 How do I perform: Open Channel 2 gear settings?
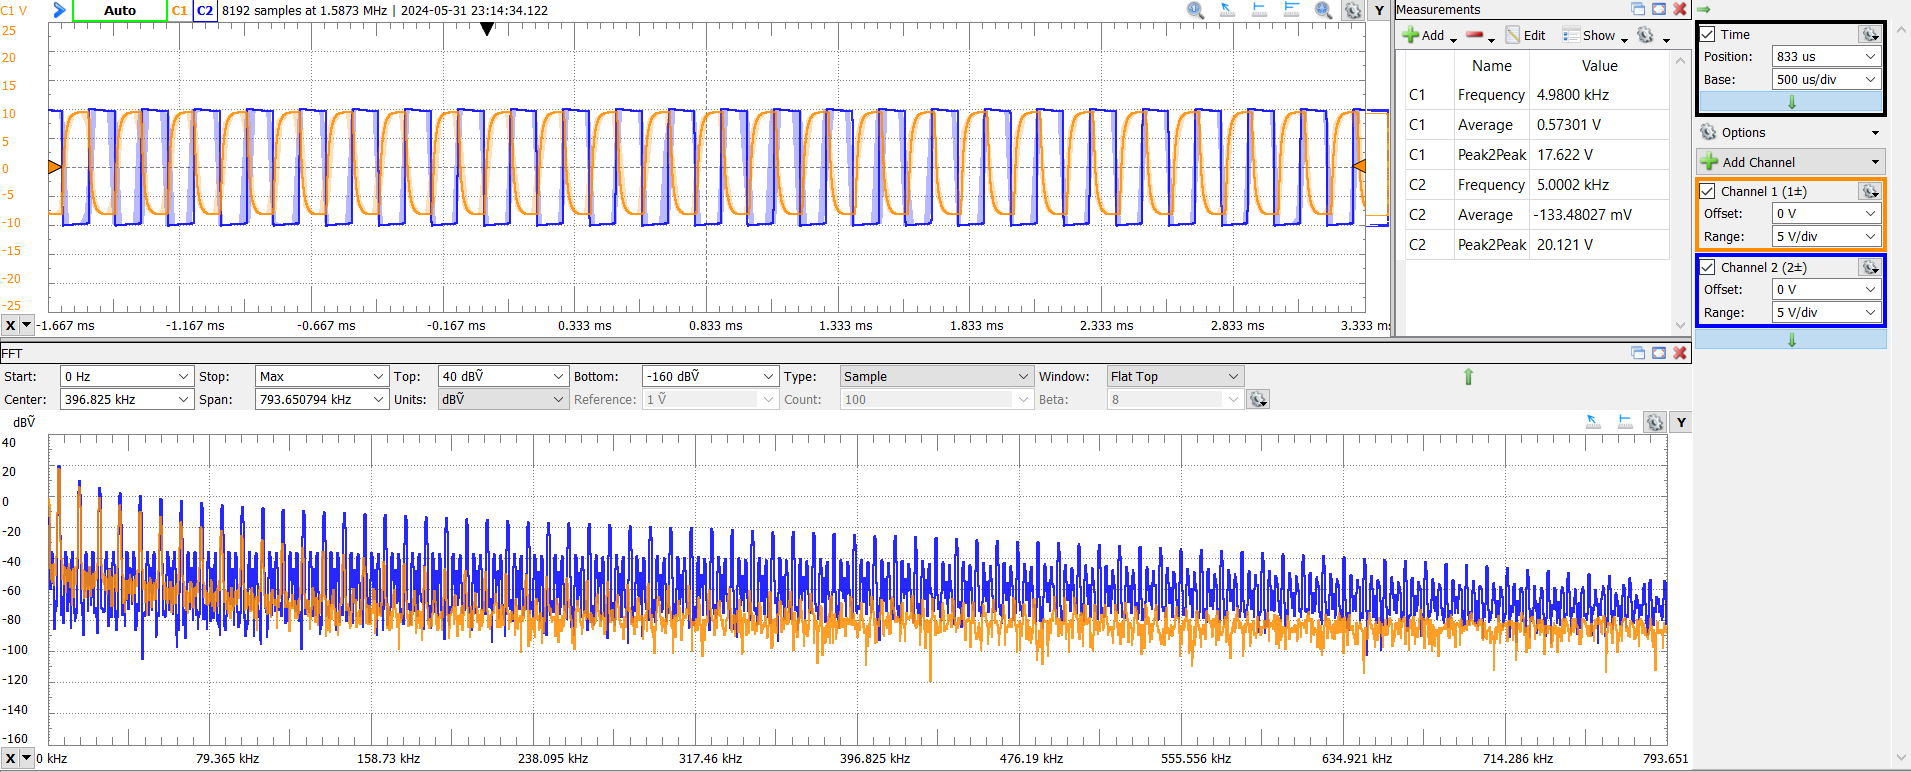[x=1869, y=267]
